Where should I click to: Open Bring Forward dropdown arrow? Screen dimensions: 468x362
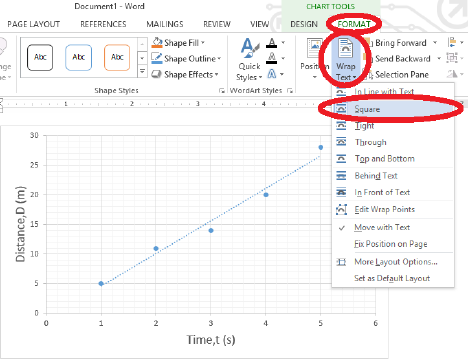coord(435,43)
